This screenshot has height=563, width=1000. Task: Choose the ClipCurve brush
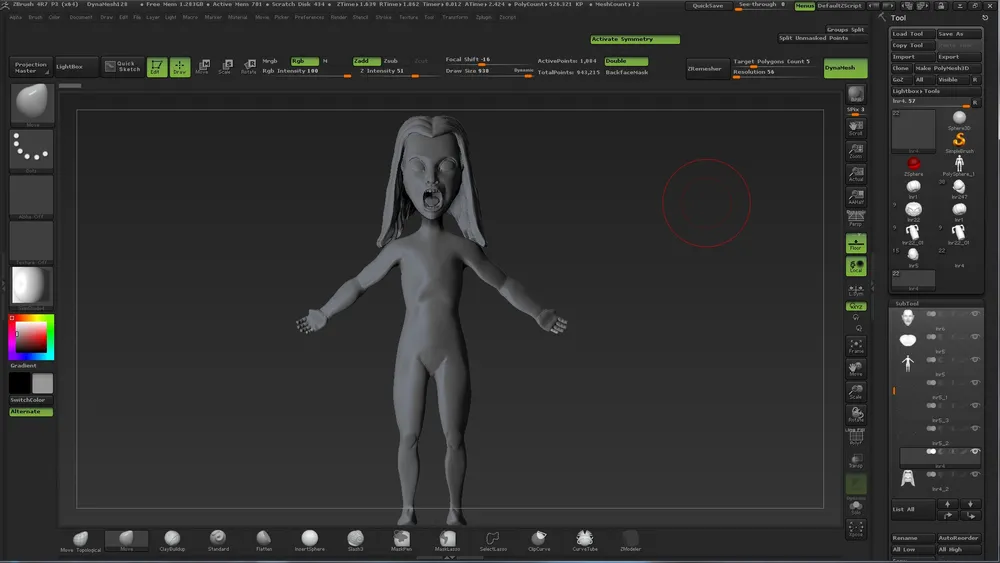coord(539,540)
